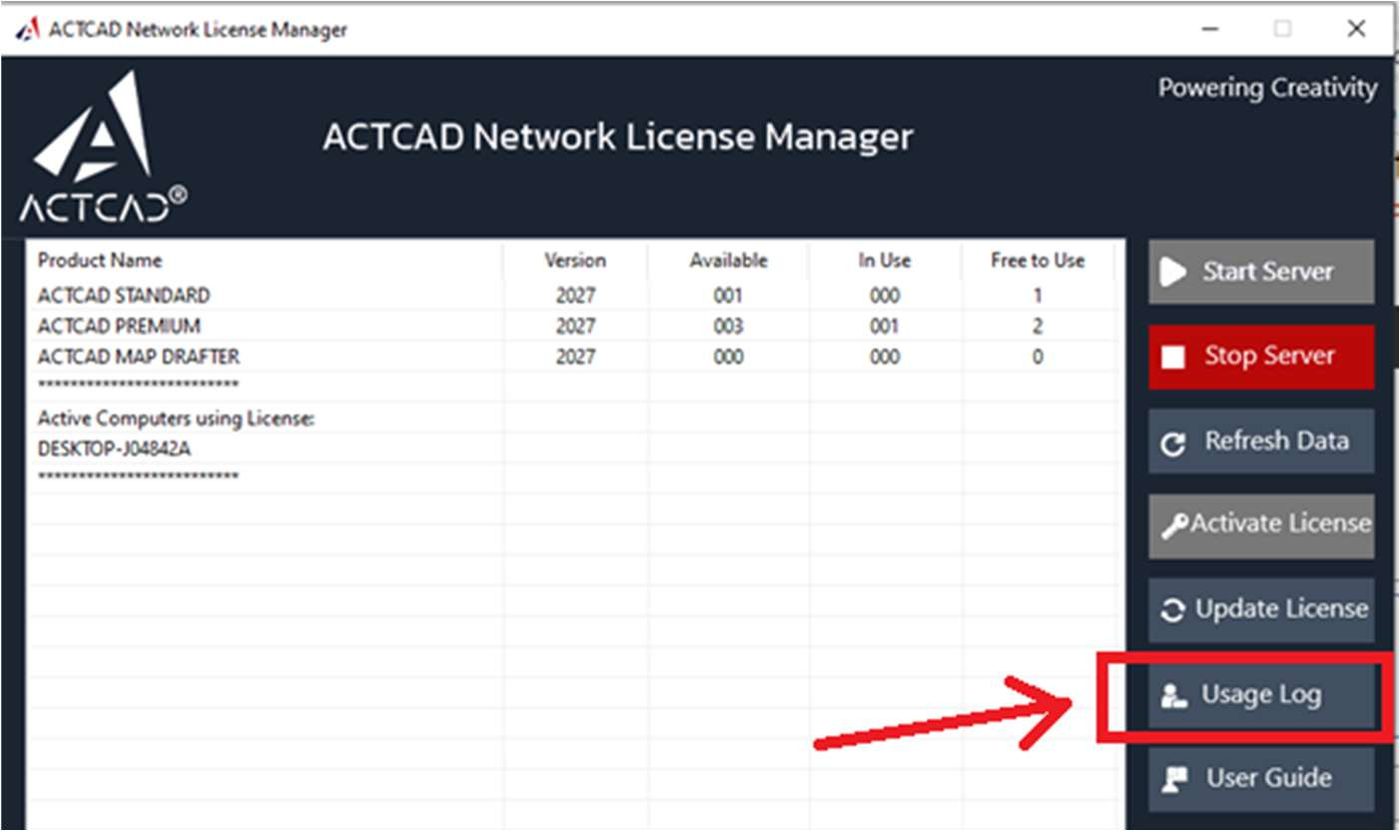Click the person icon on Usage Log
1400x832 pixels.
pyautogui.click(x=1174, y=695)
